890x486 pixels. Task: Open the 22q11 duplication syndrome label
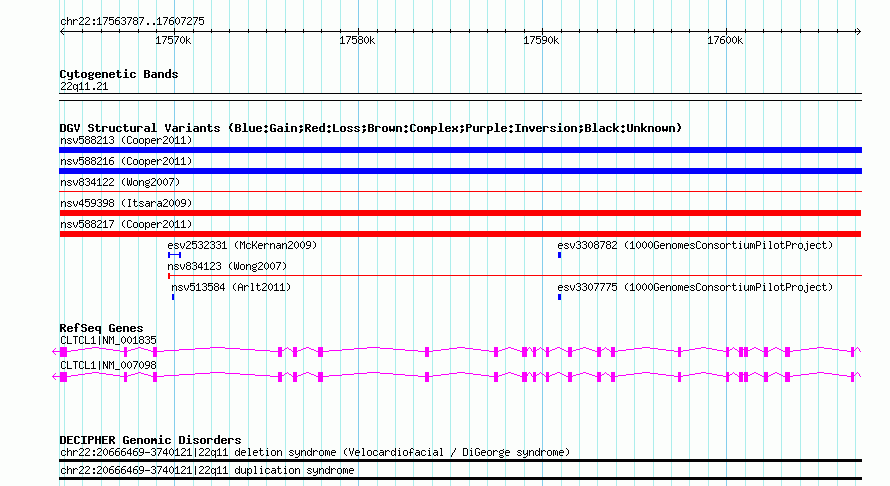pos(207,471)
